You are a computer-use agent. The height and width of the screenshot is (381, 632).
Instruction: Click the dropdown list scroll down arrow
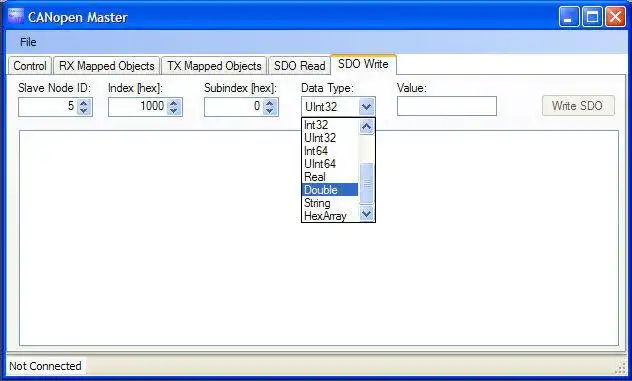coord(366,213)
